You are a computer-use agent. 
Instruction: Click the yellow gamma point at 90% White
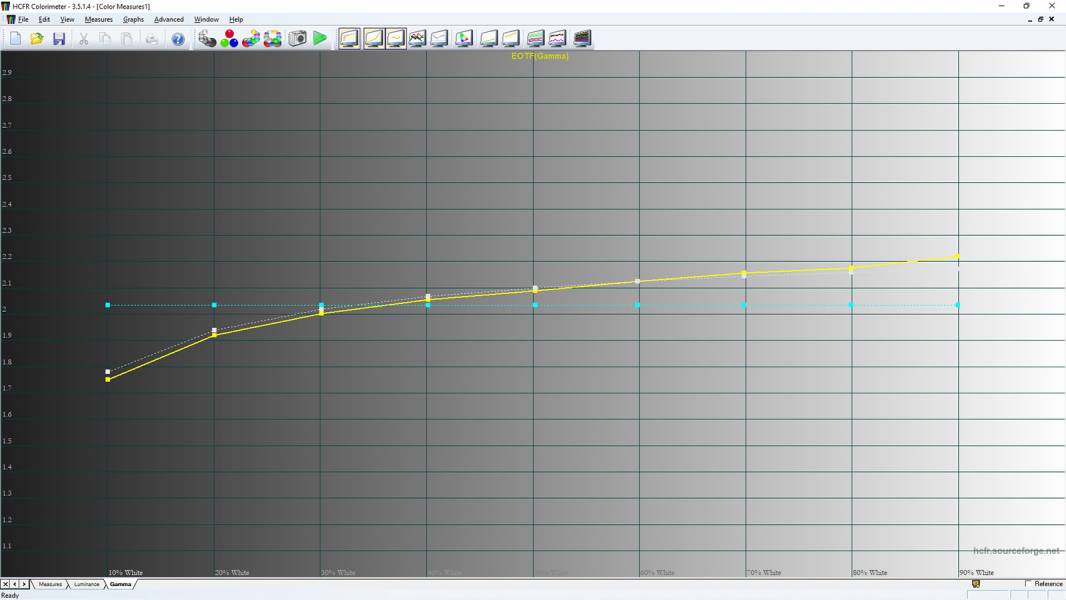[x=958, y=256]
